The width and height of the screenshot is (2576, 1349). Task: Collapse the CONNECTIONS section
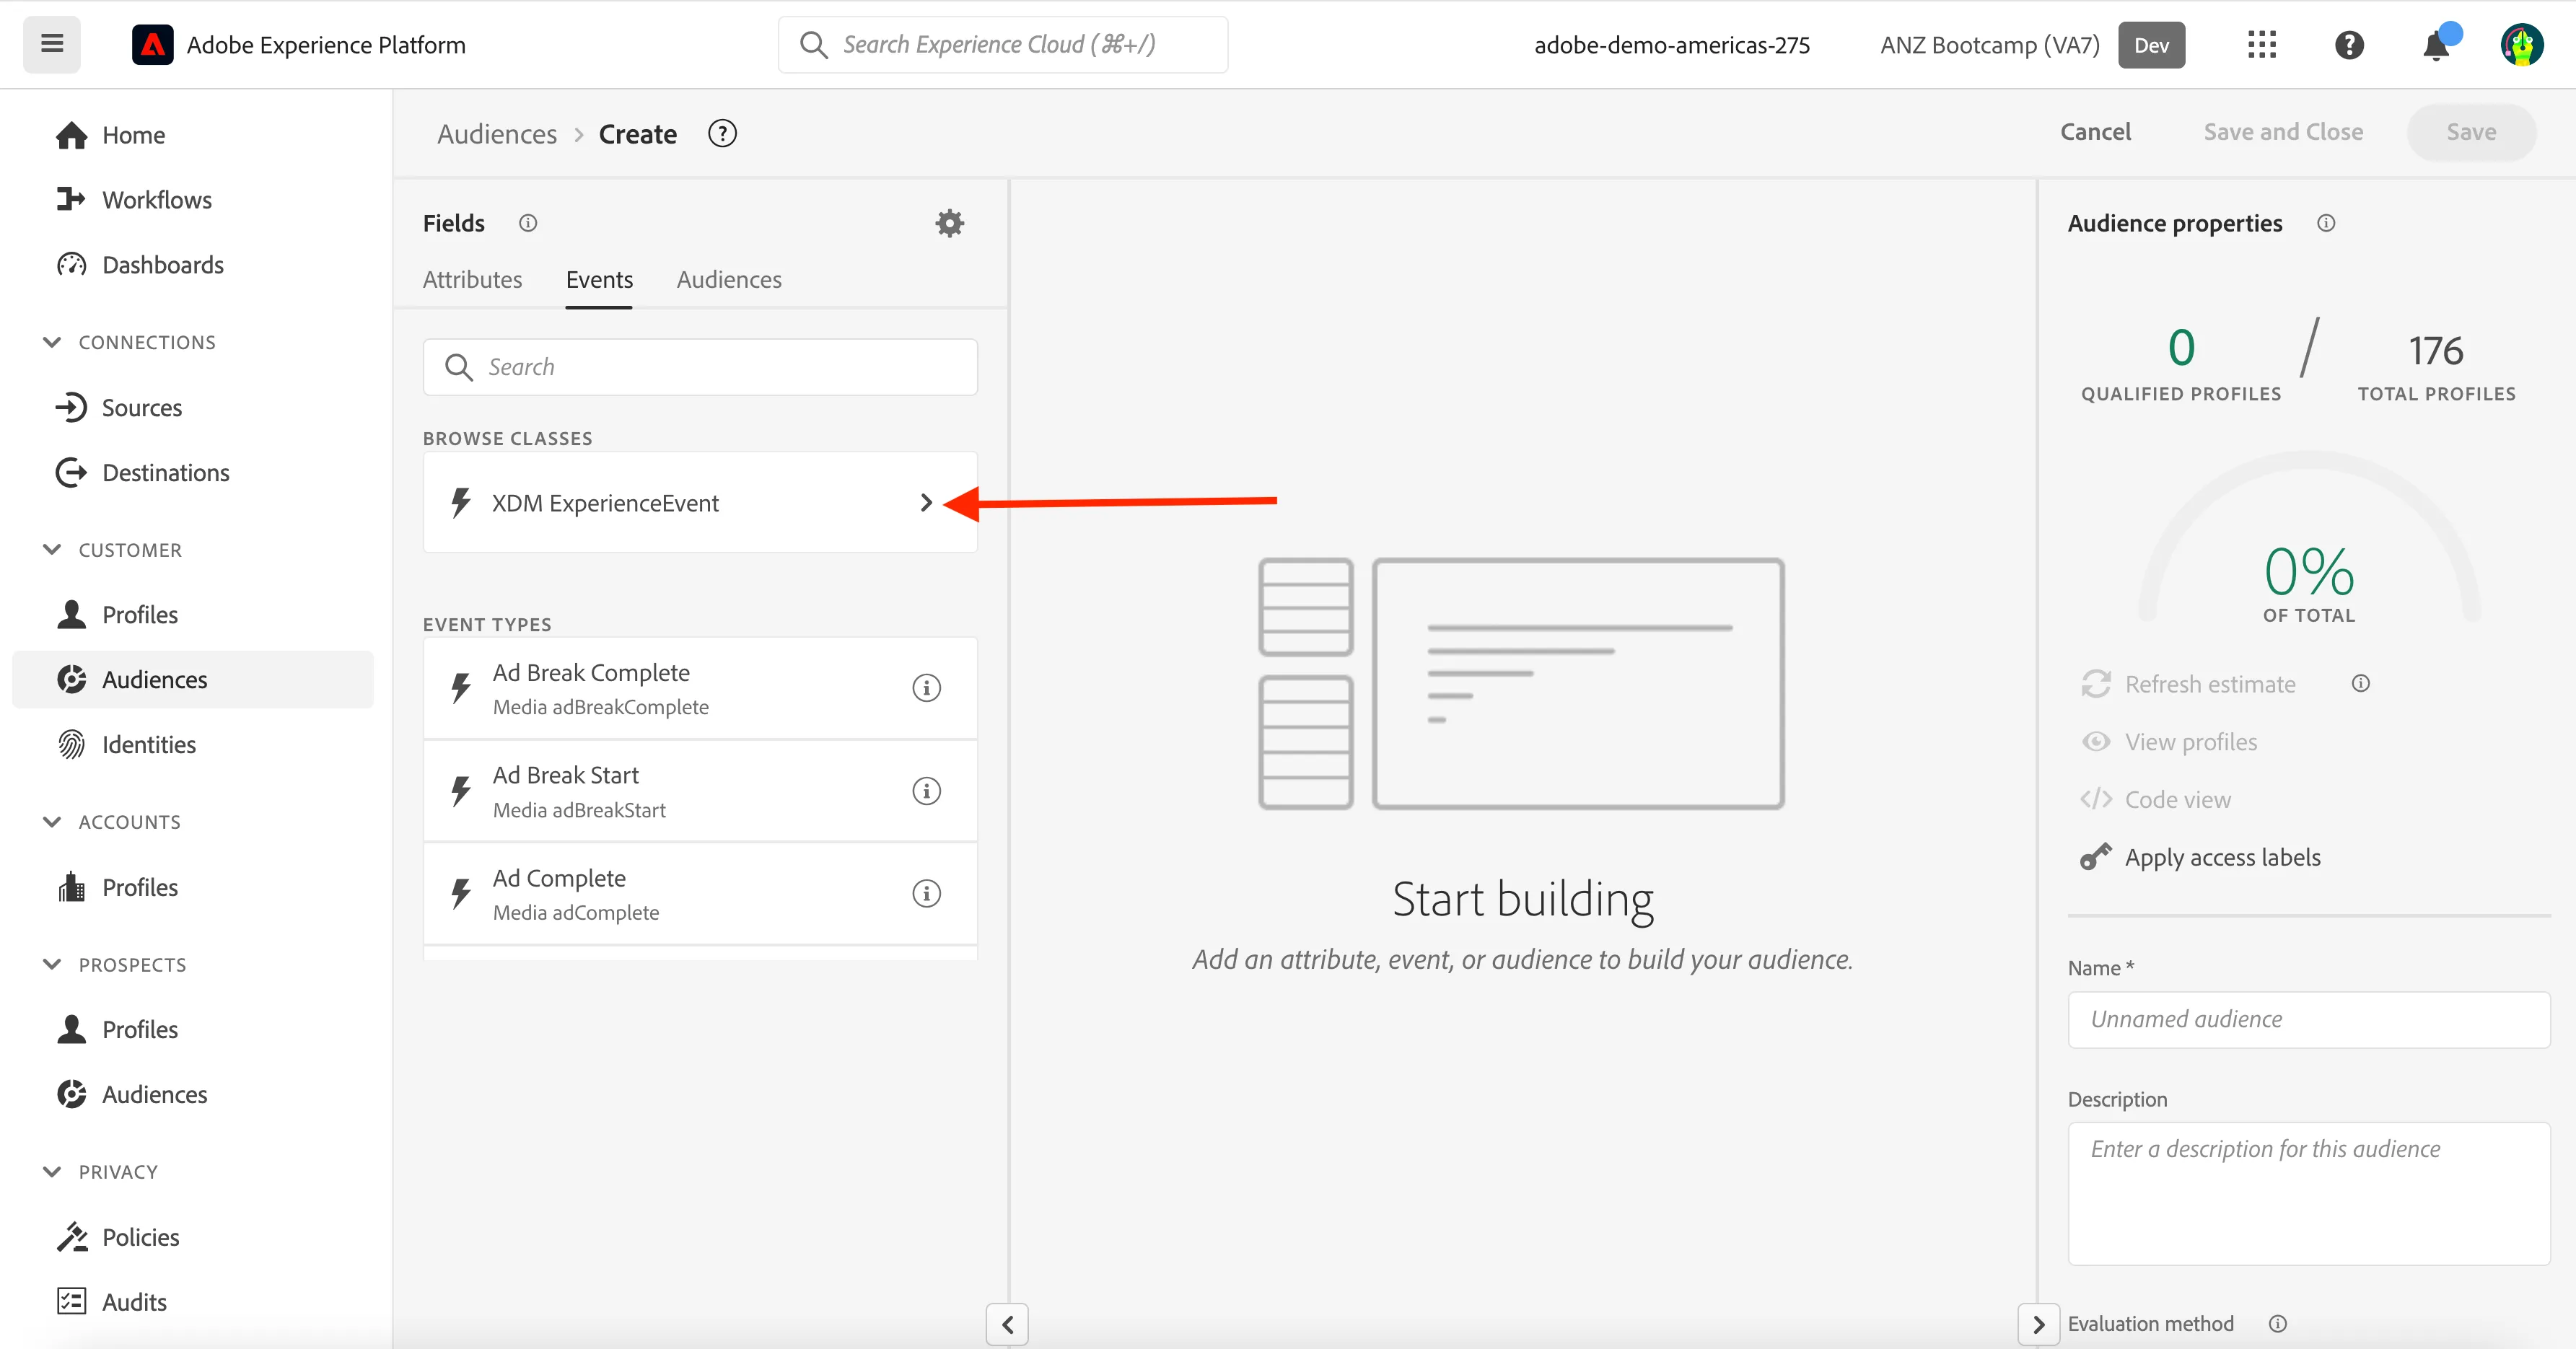[x=52, y=342]
